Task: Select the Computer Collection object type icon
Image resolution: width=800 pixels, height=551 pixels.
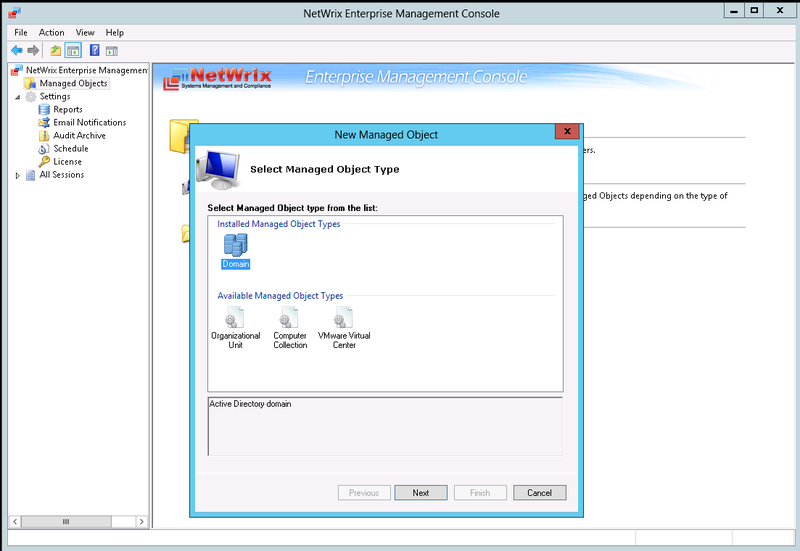Action: pyautogui.click(x=289, y=317)
